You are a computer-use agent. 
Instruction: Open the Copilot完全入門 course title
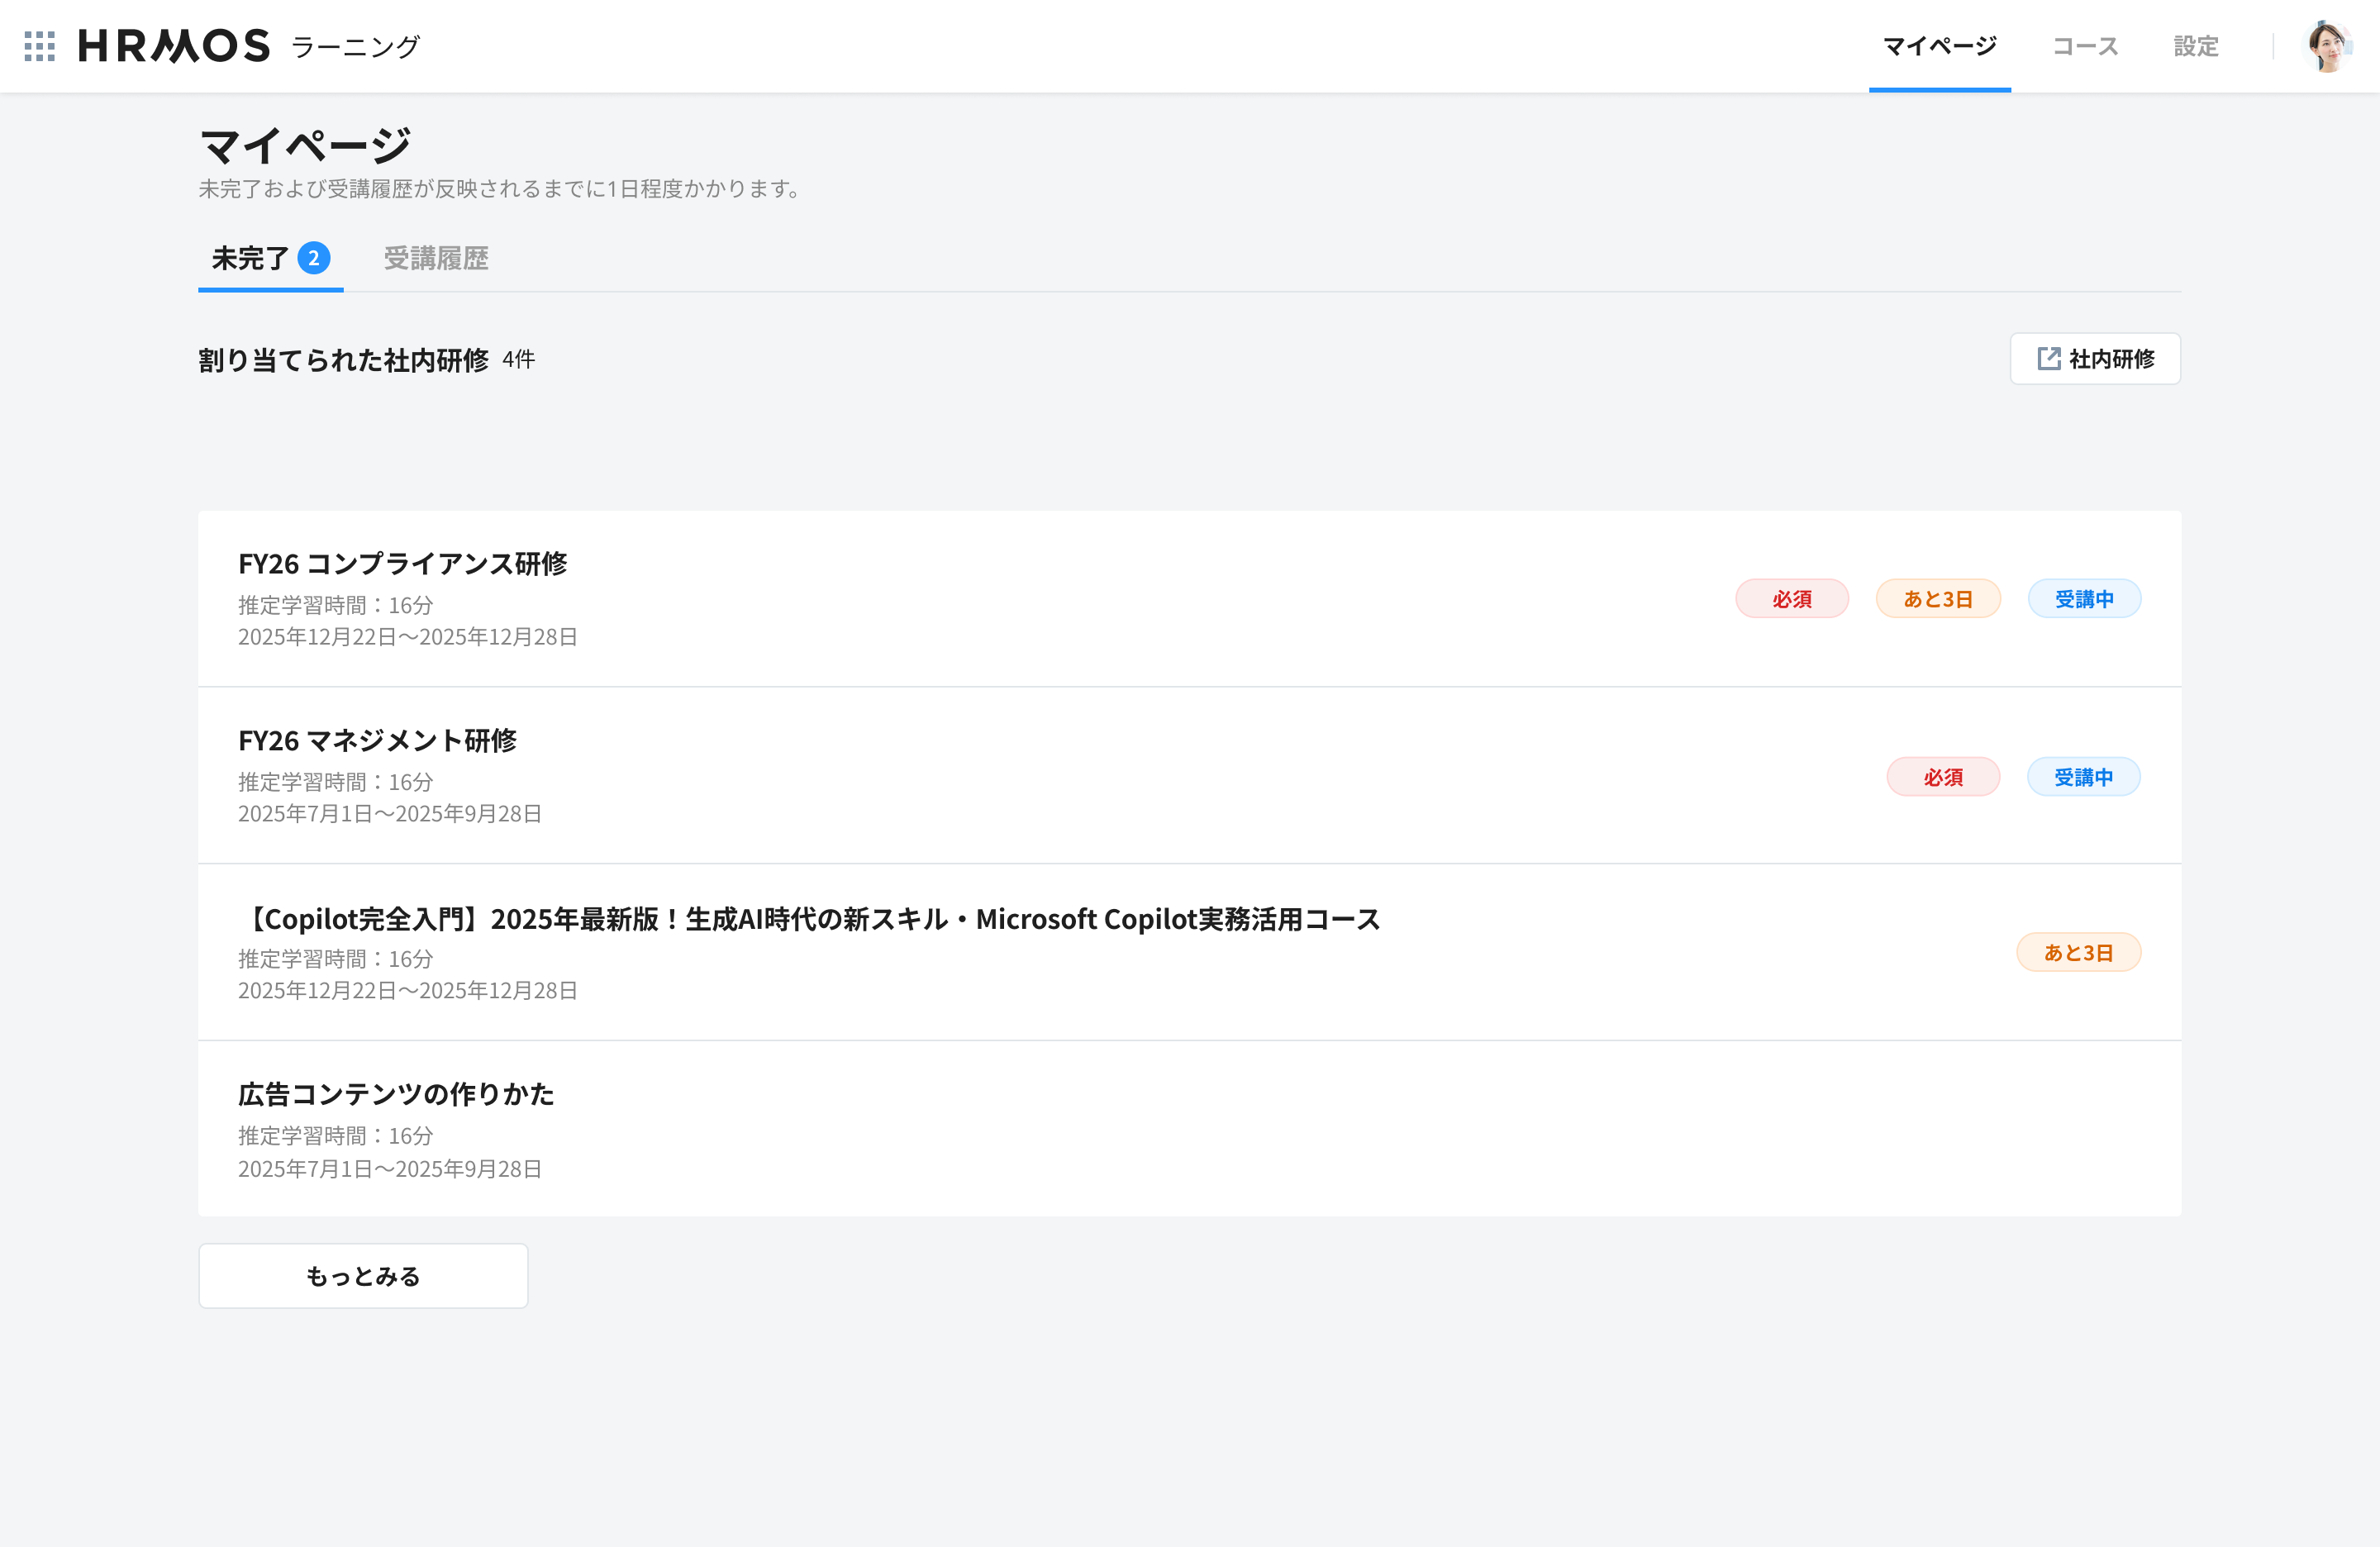810,919
